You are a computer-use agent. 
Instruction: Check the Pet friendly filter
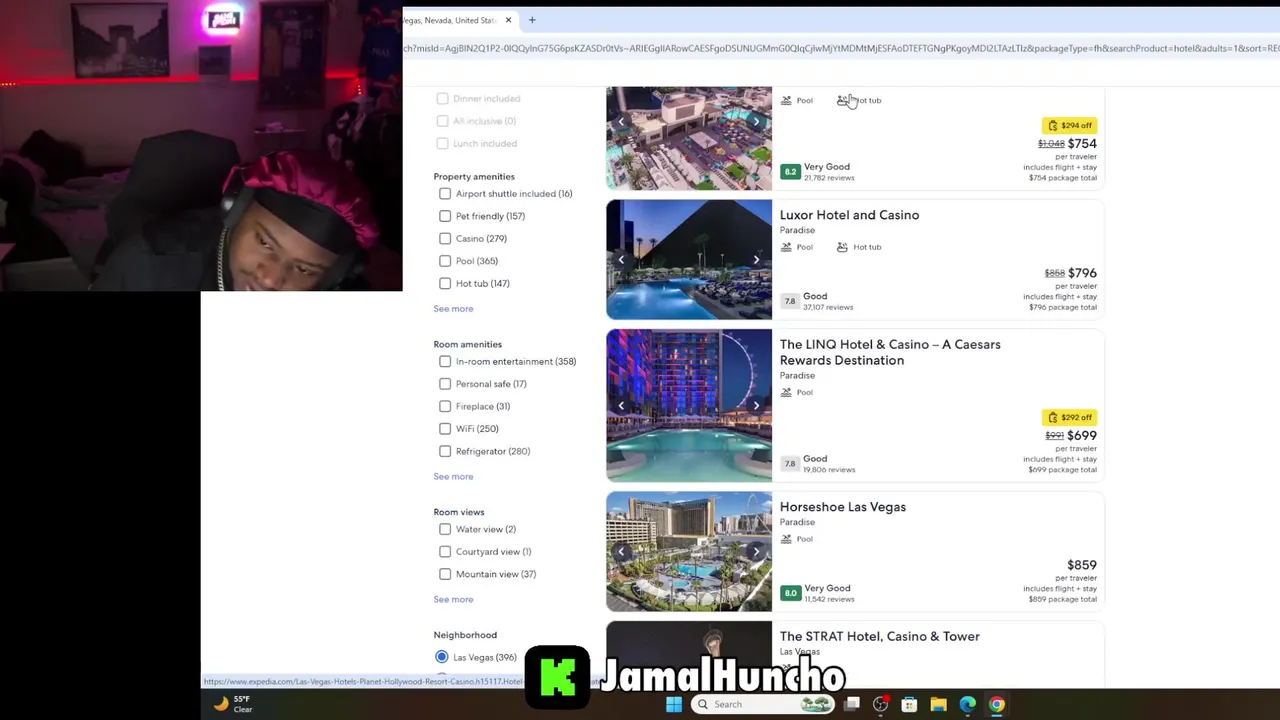click(x=445, y=216)
